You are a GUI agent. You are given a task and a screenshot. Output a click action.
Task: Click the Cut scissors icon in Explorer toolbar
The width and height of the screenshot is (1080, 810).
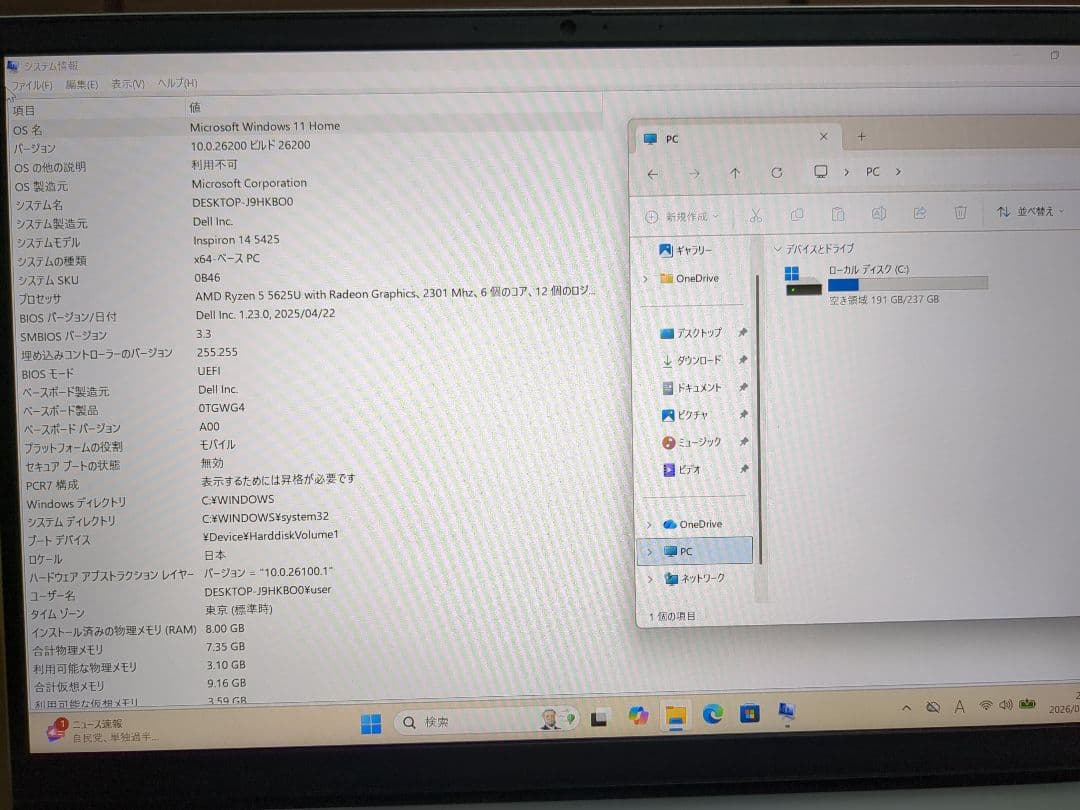[756, 214]
